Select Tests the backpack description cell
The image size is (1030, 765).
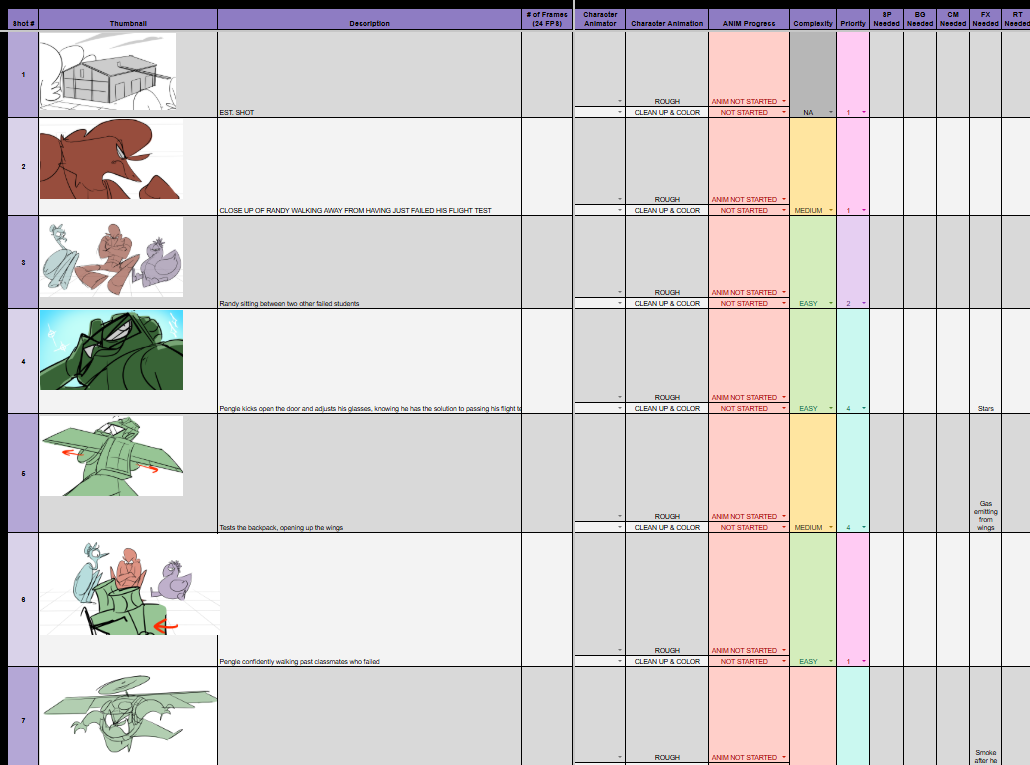369,473
